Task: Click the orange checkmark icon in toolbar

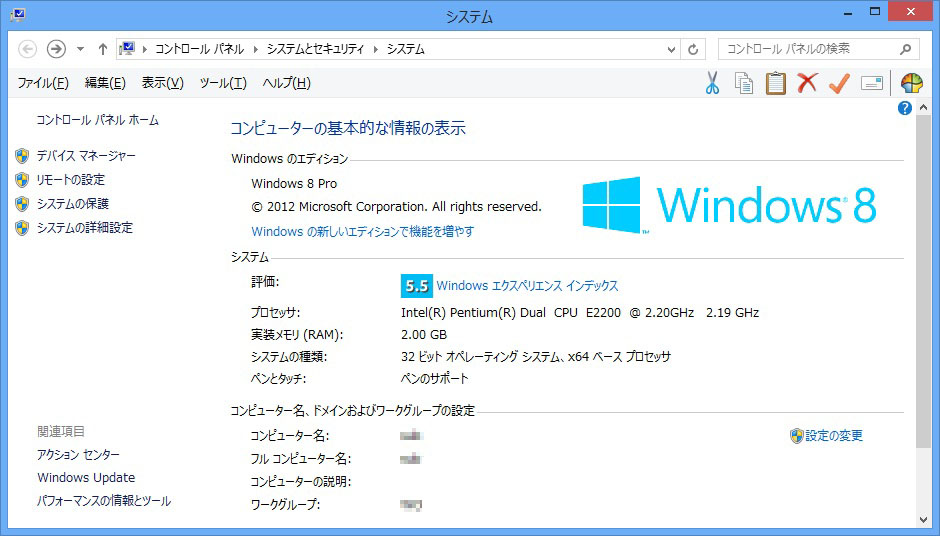Action: tap(839, 83)
